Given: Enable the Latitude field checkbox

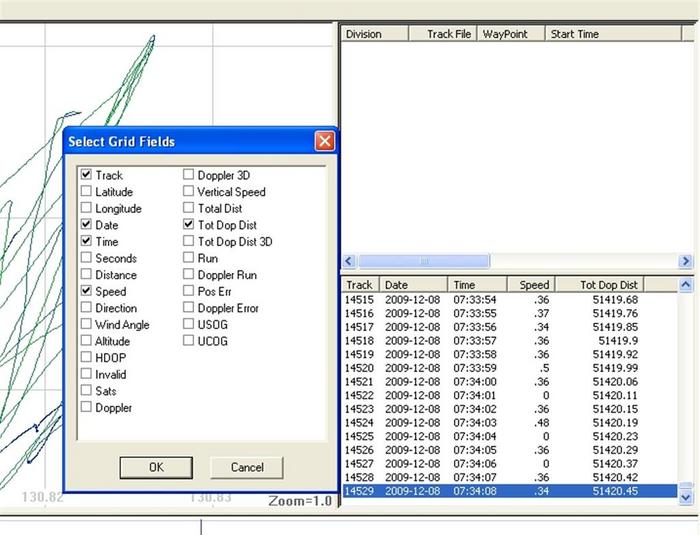Looking at the screenshot, I should point(87,192).
